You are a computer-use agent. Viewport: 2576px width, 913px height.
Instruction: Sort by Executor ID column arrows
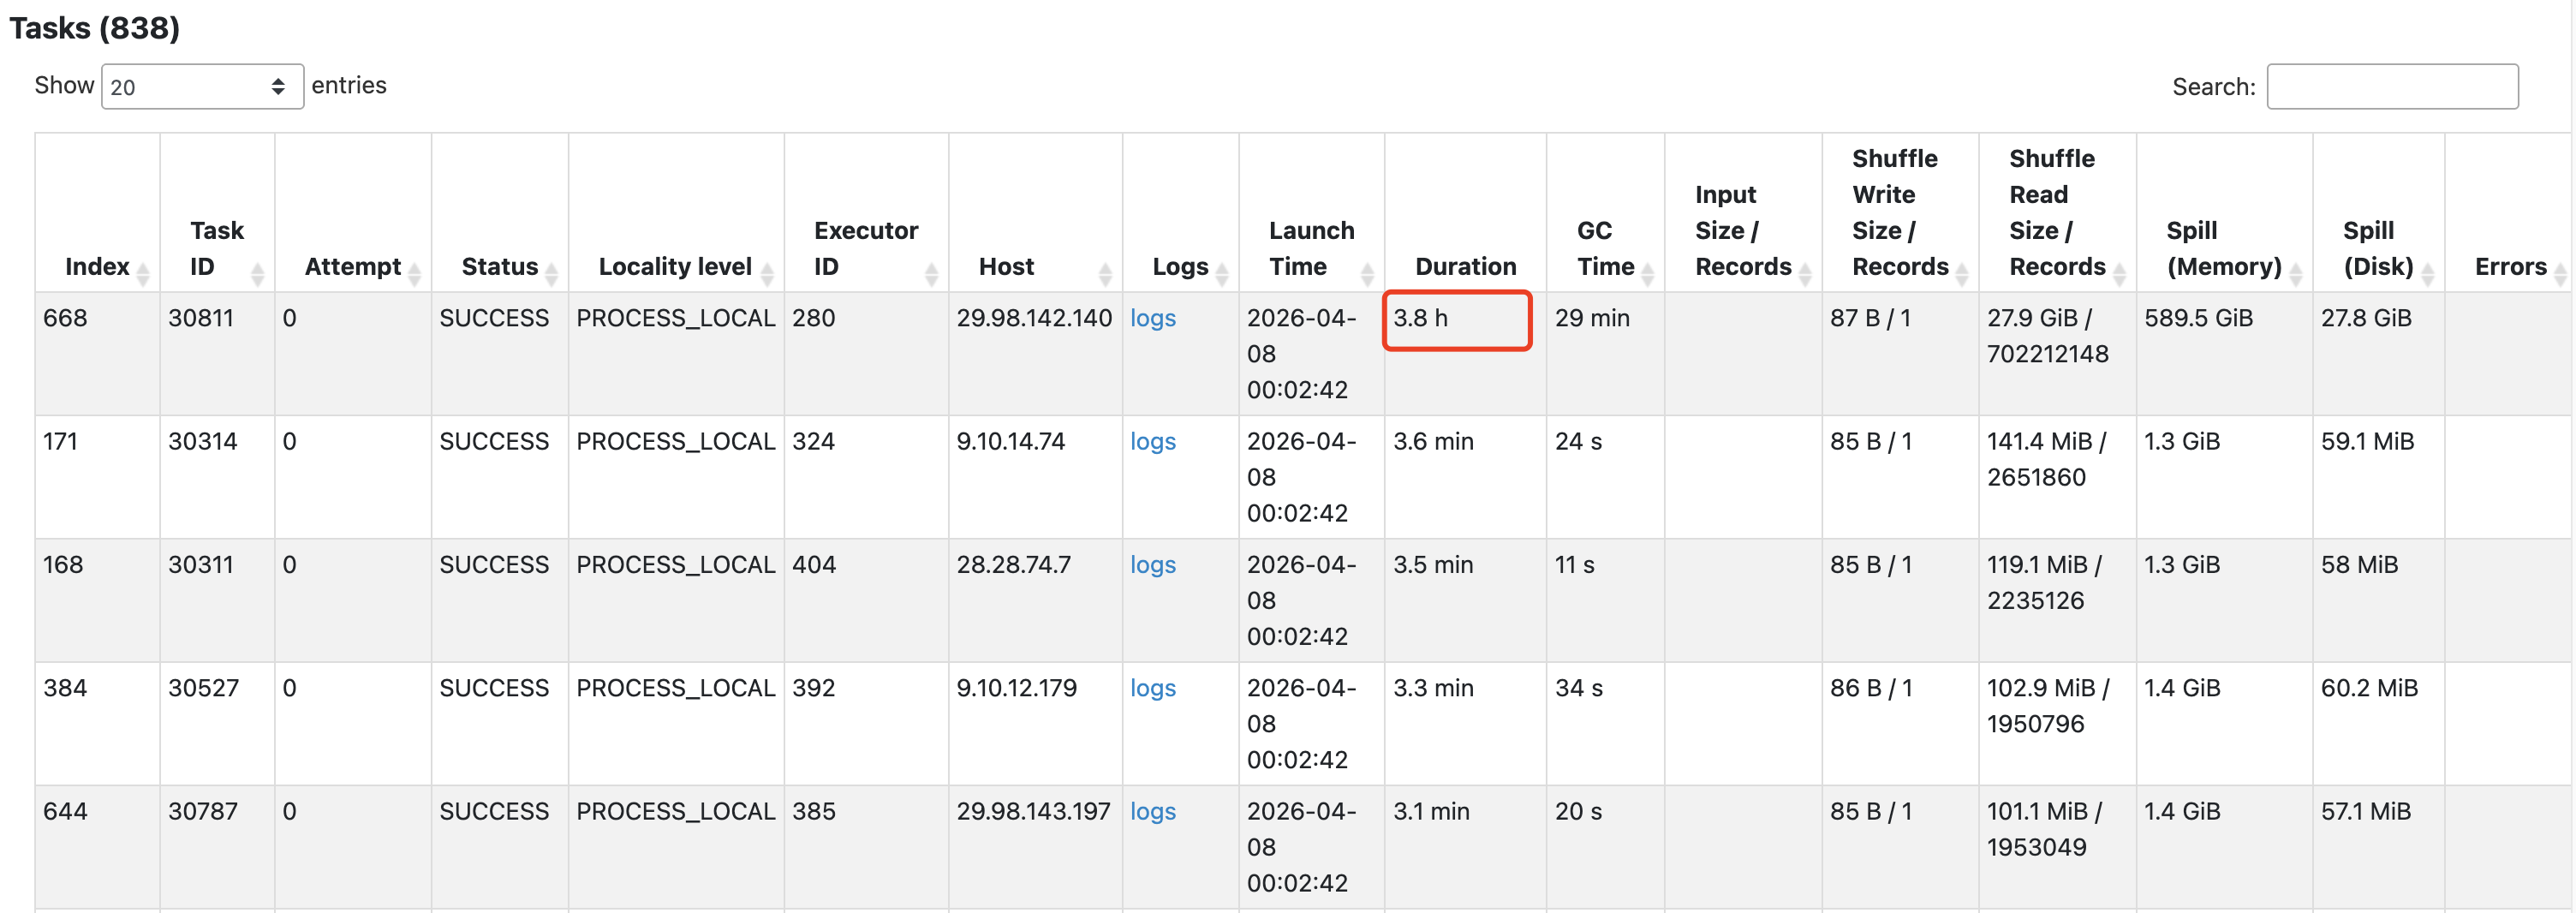(931, 272)
